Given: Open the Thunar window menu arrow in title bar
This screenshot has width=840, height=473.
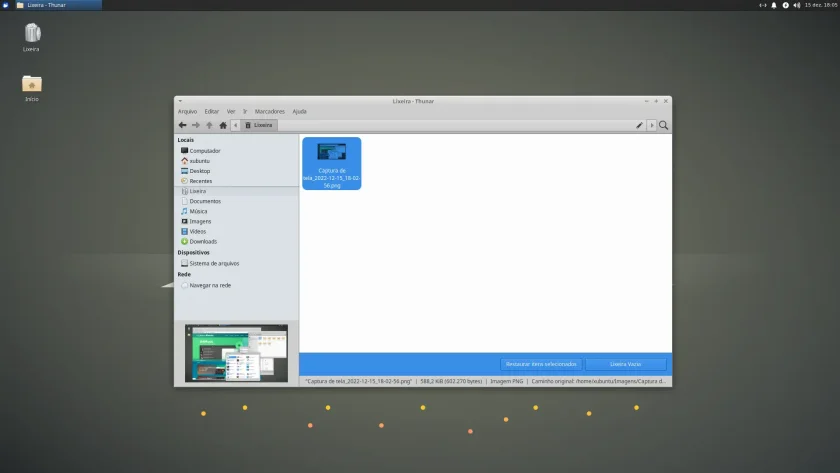Looking at the screenshot, I should [180, 101].
